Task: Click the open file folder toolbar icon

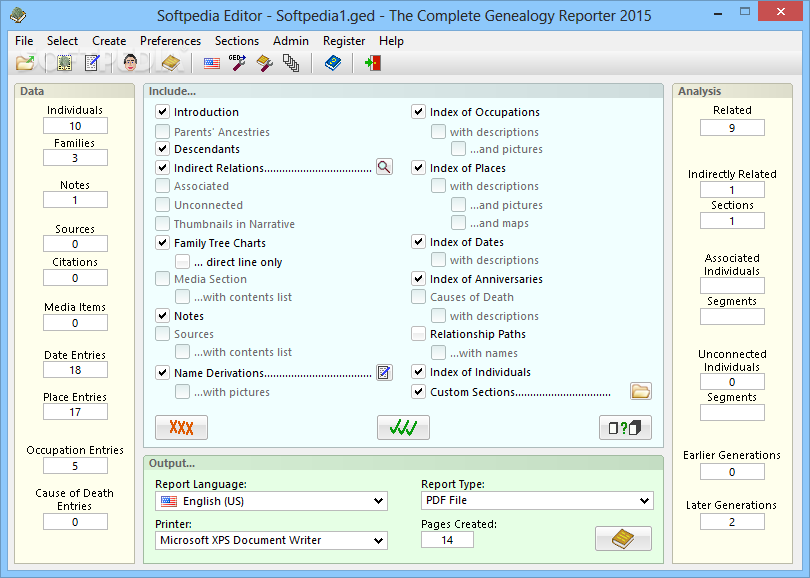Action: click(x=25, y=63)
